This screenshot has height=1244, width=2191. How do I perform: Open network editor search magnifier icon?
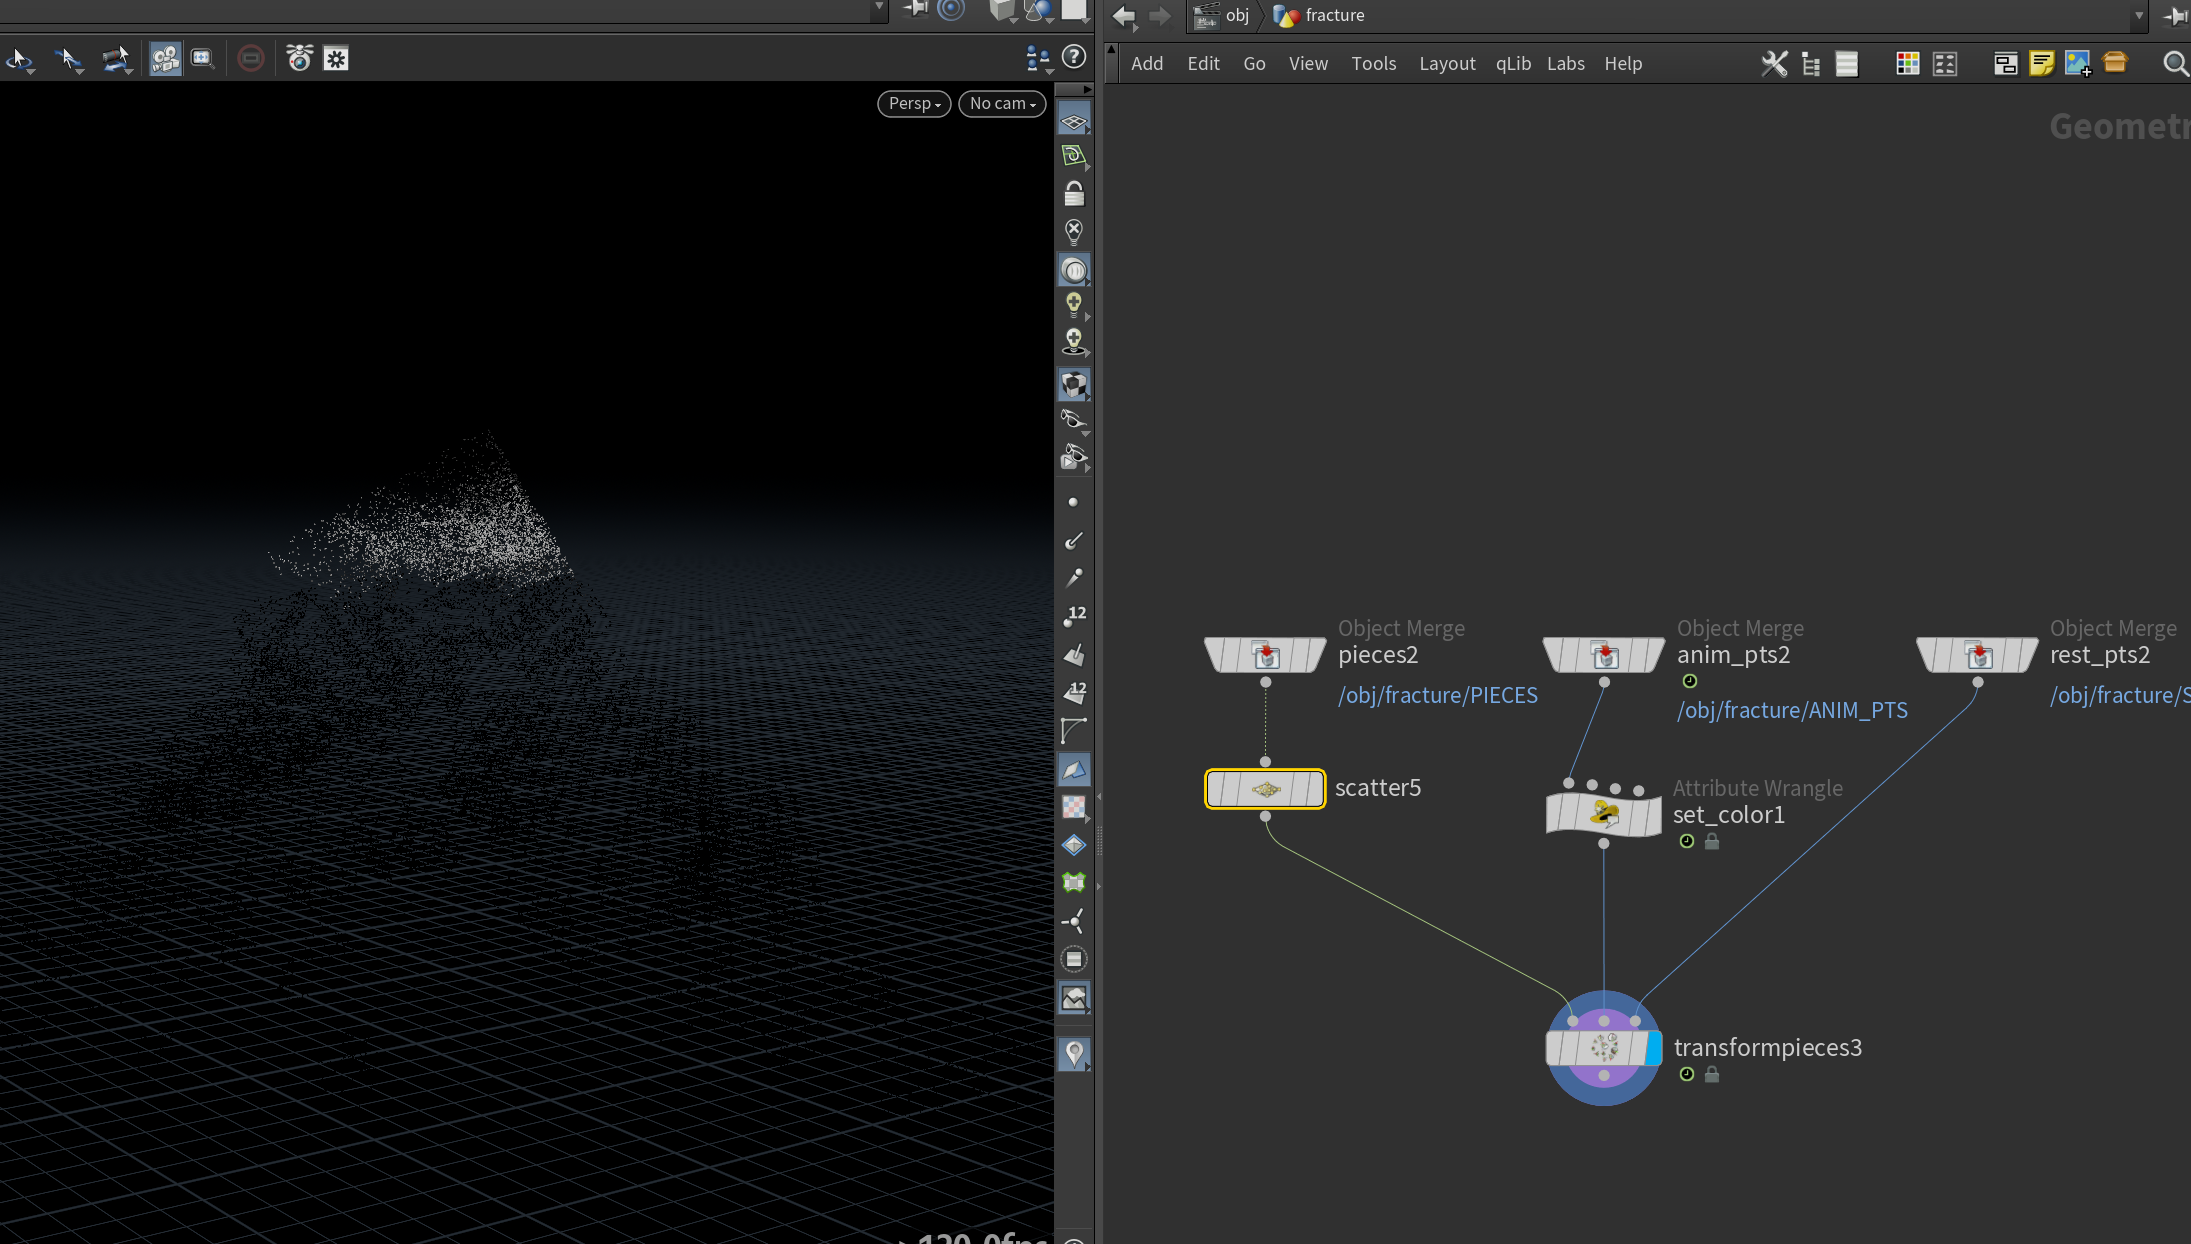click(x=2174, y=64)
